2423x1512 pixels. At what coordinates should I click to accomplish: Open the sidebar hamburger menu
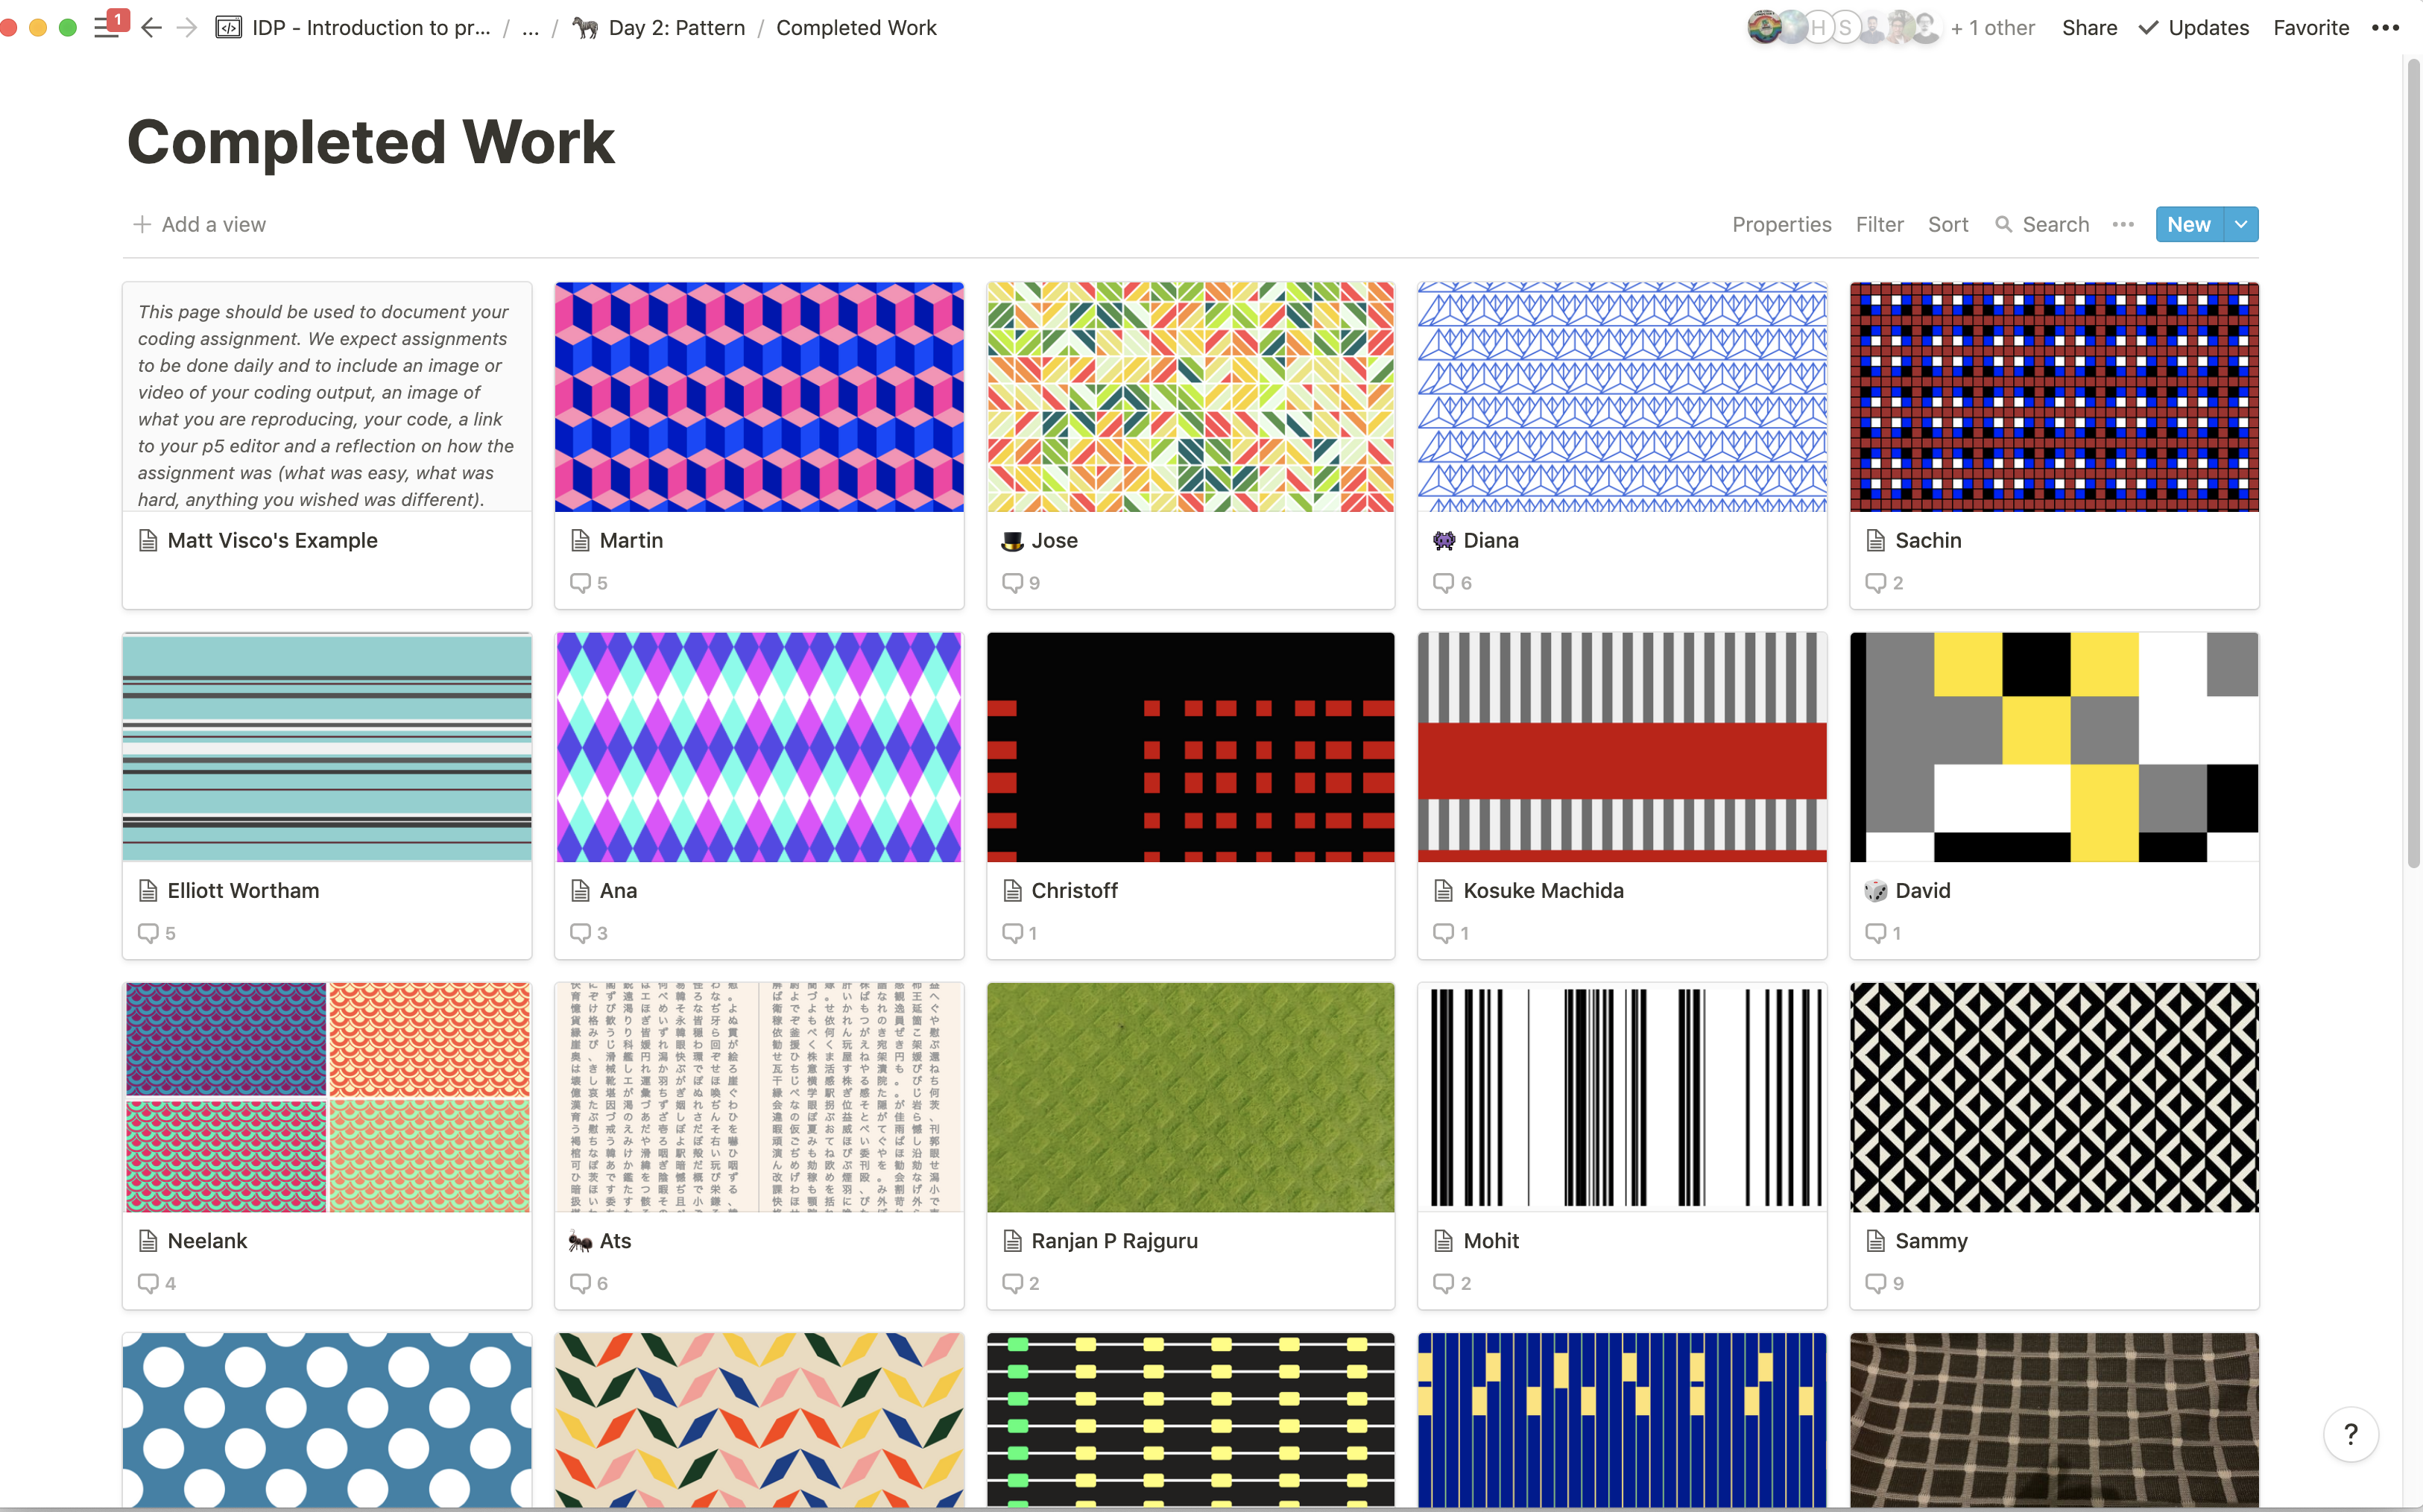click(x=106, y=28)
